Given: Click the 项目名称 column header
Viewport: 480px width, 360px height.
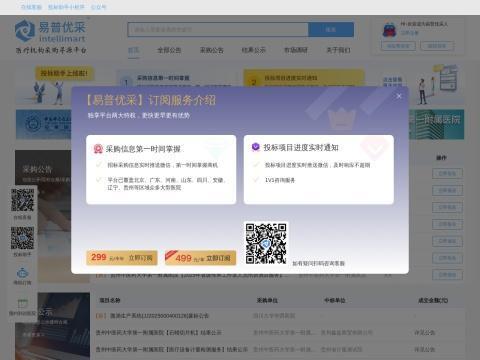Looking at the screenshot, I should pos(110,300).
